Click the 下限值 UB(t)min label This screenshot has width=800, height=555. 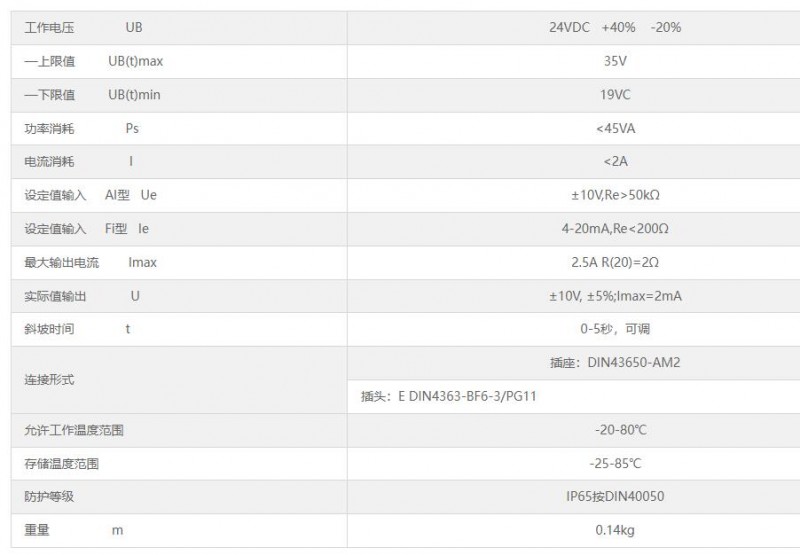92,95
